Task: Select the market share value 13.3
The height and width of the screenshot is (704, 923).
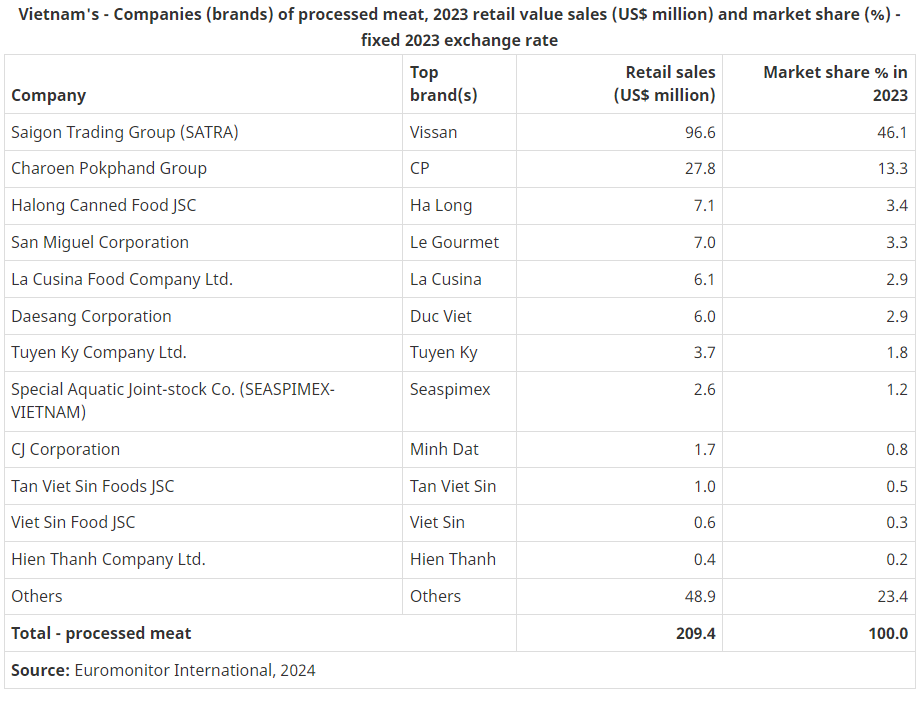Action: [x=892, y=168]
